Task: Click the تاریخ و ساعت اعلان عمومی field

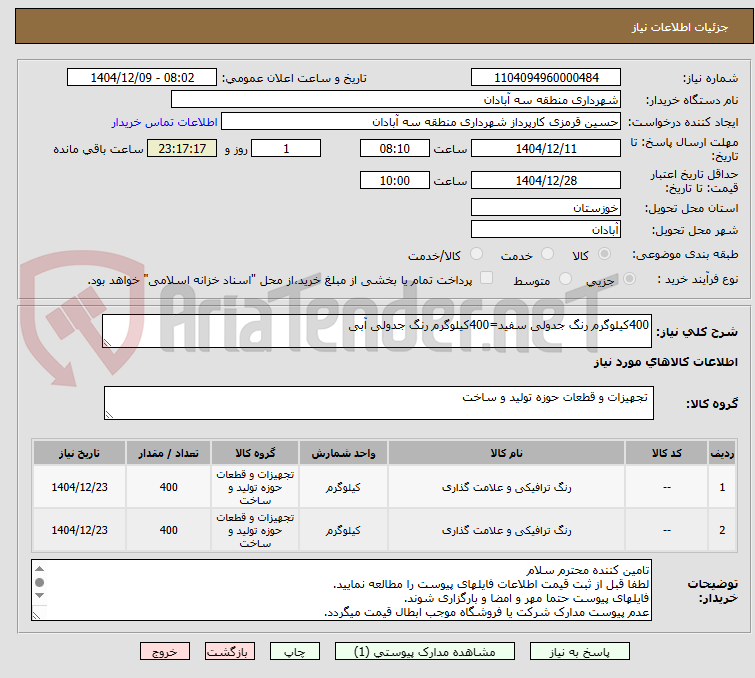Action: [142, 78]
